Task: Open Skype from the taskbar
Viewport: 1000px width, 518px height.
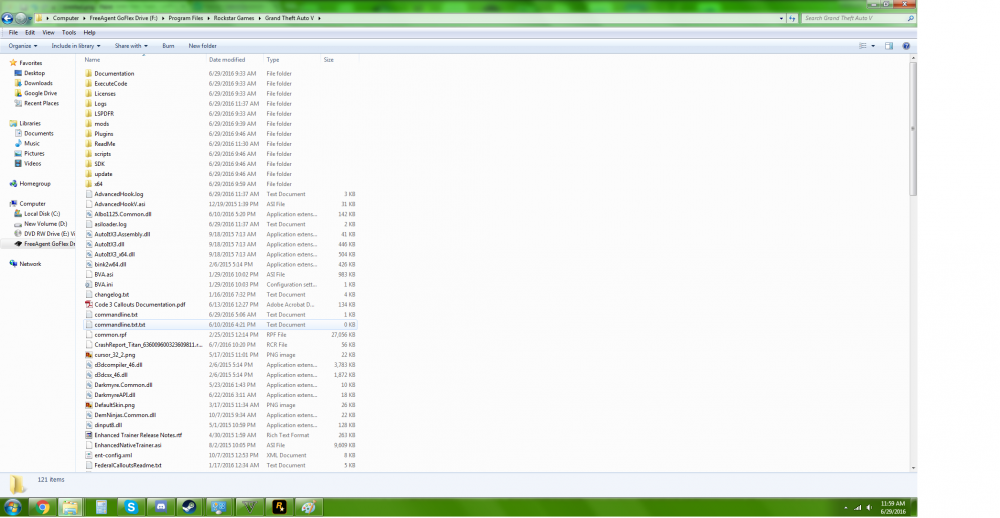Action: 131,507
